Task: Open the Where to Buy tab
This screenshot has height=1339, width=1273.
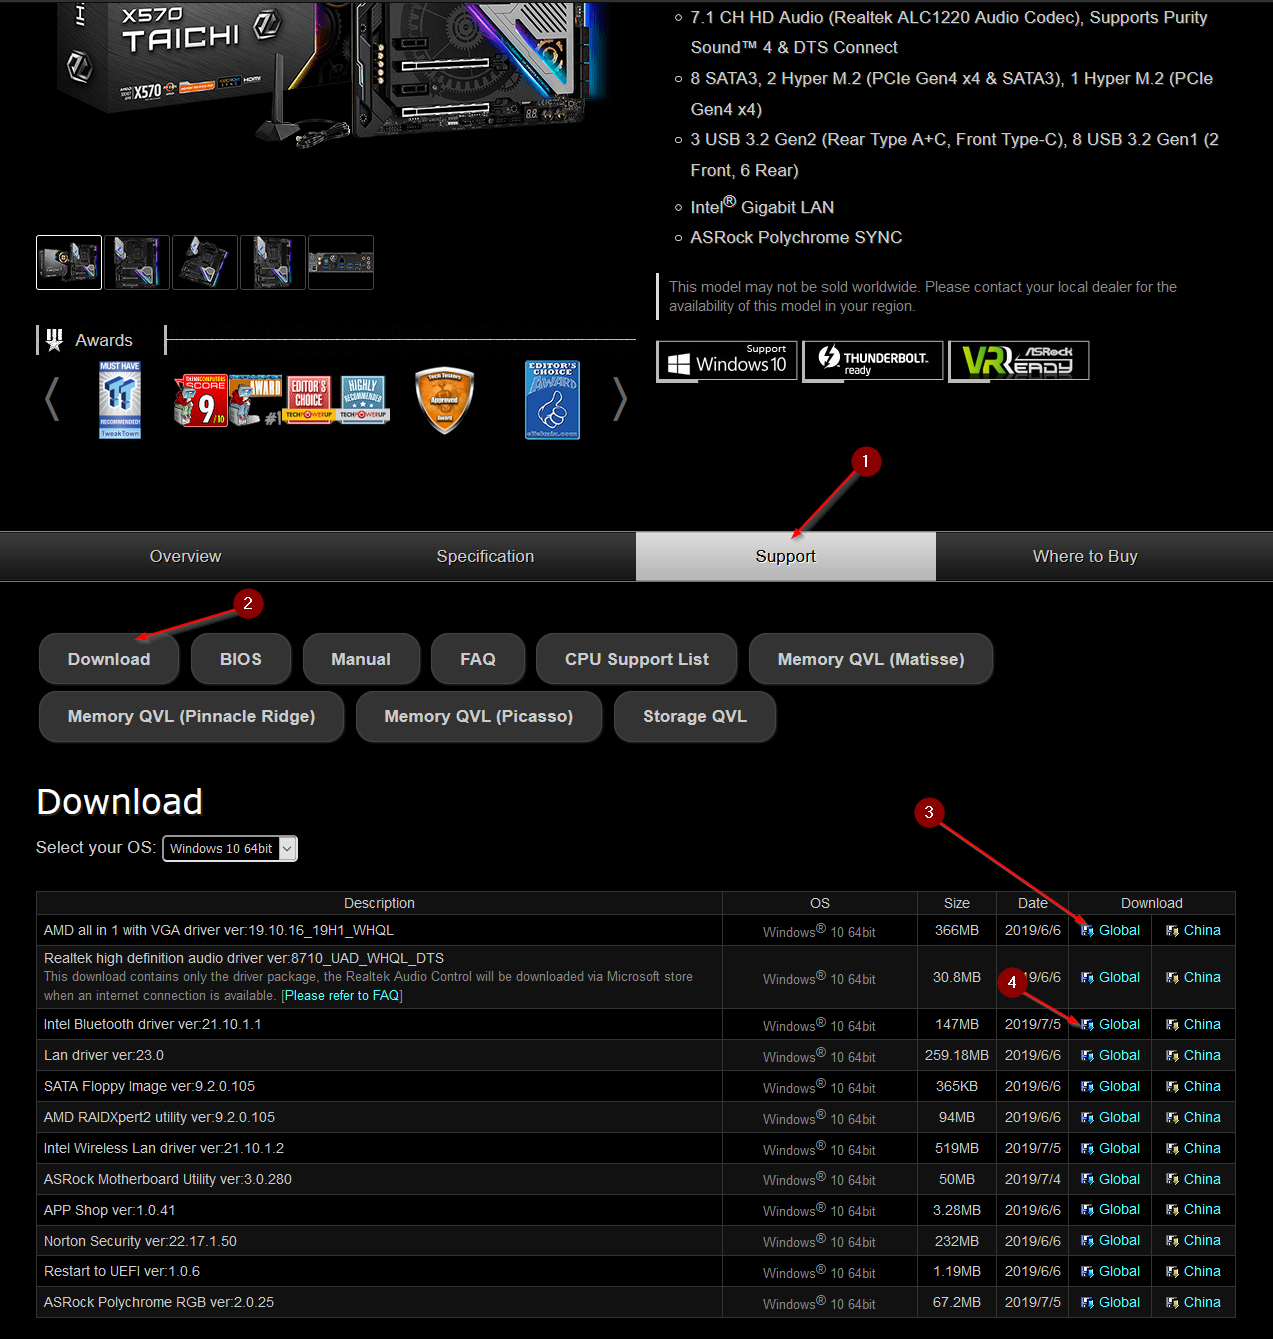Action: tap(1085, 556)
